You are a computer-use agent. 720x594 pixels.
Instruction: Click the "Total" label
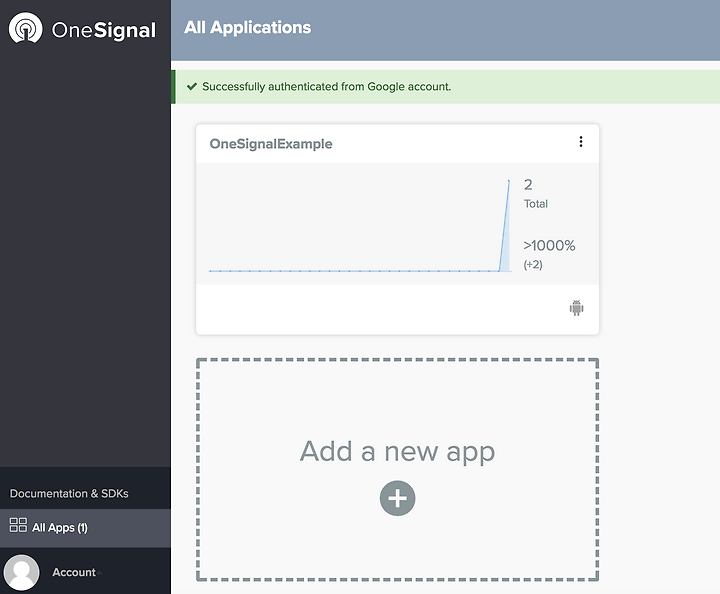tap(536, 204)
